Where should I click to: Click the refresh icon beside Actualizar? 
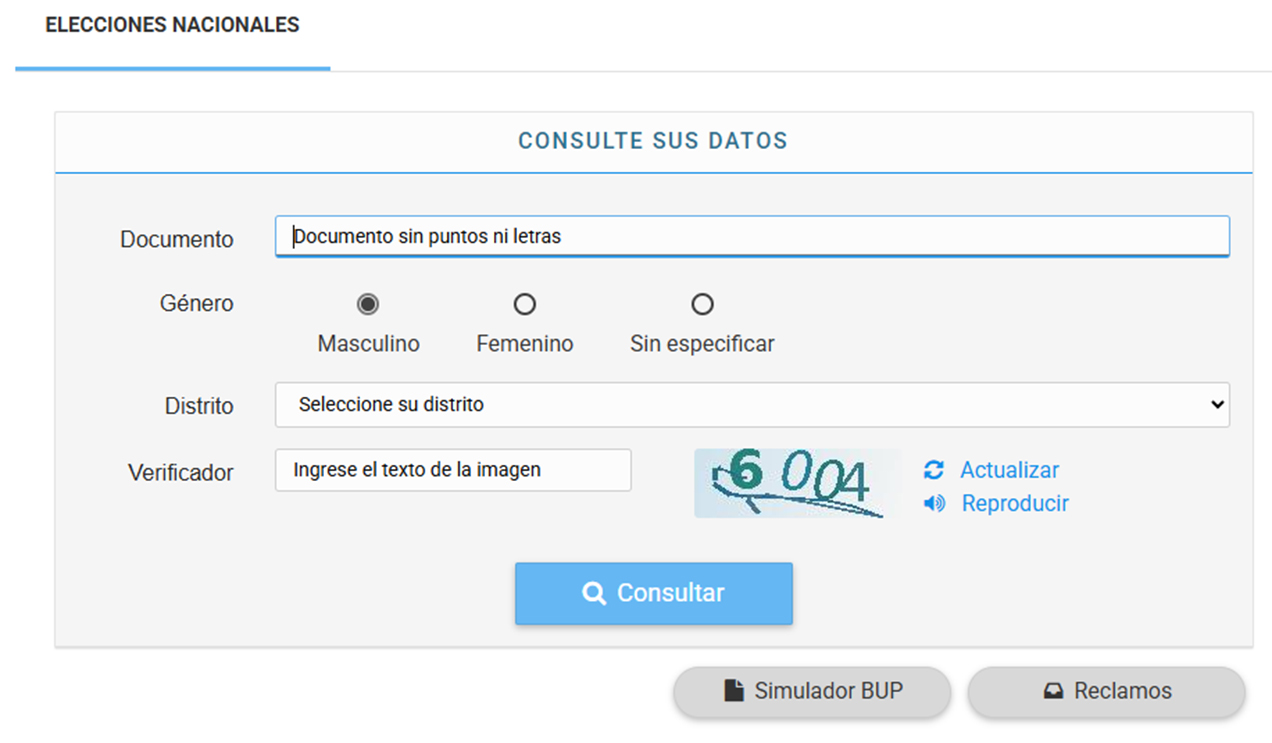934,470
